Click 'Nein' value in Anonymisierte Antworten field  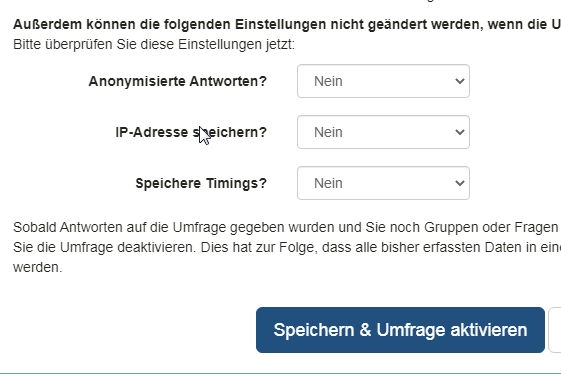(x=328, y=81)
